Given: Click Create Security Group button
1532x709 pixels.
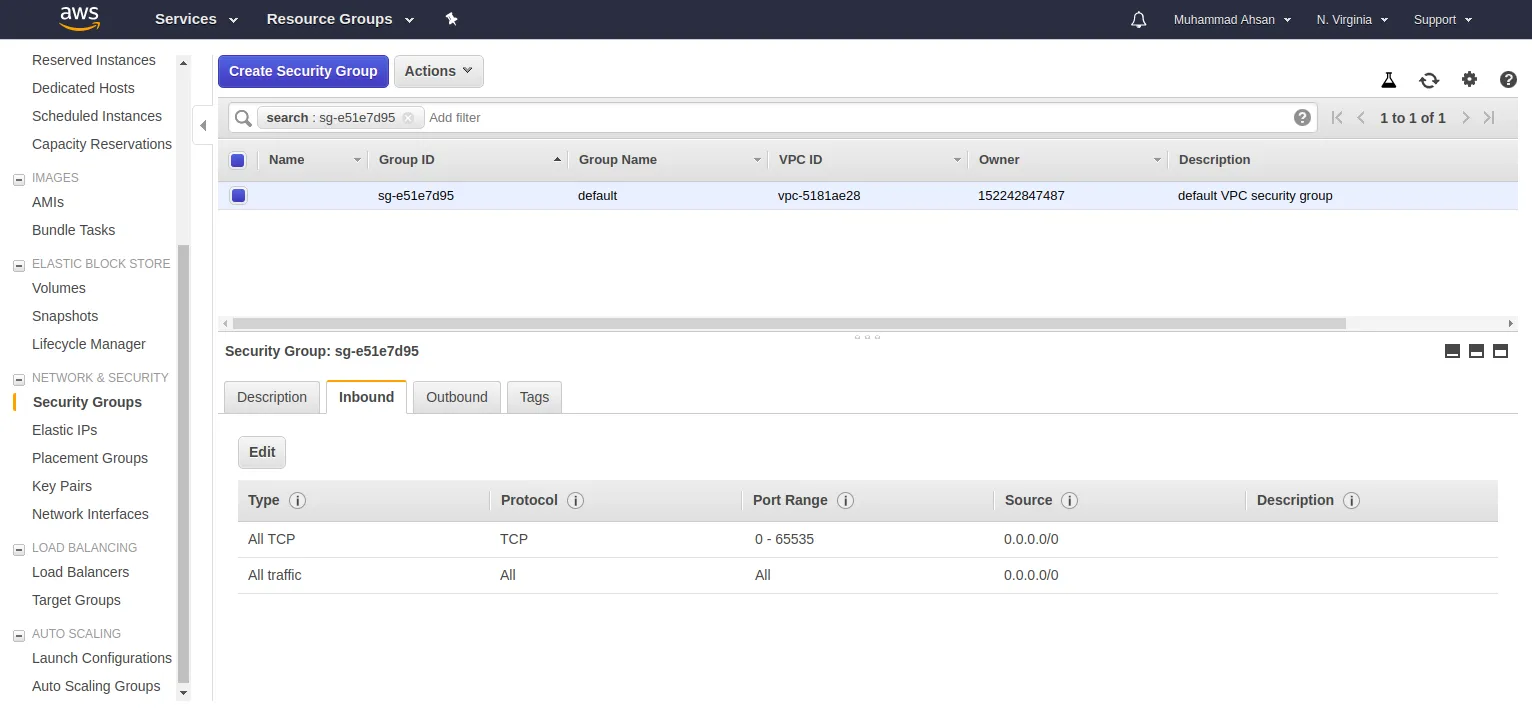Looking at the screenshot, I should [x=303, y=71].
